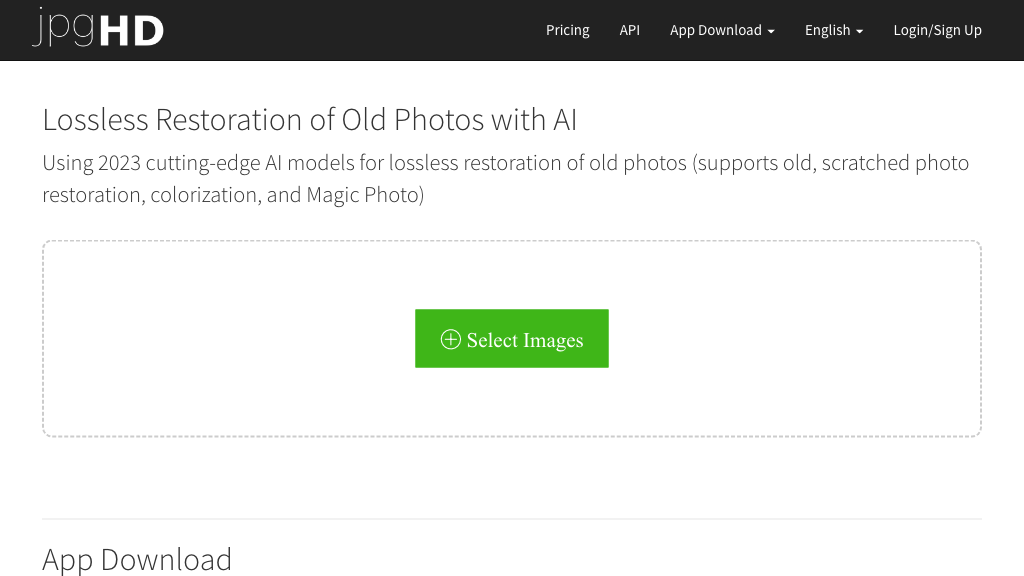Click the caret arrow beside App Download

coord(771,31)
